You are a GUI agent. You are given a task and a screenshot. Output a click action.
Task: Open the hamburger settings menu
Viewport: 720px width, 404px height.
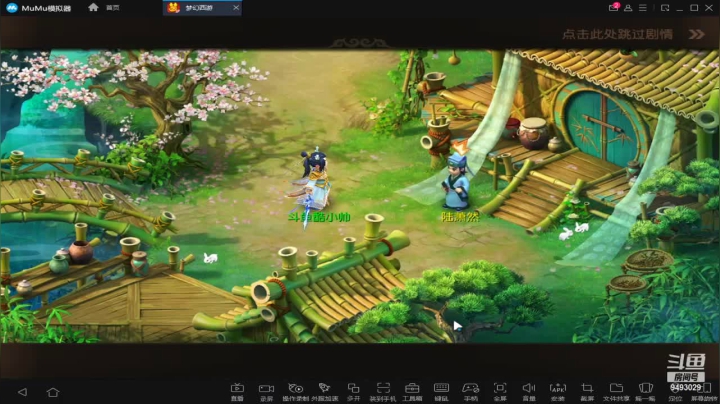(643, 8)
